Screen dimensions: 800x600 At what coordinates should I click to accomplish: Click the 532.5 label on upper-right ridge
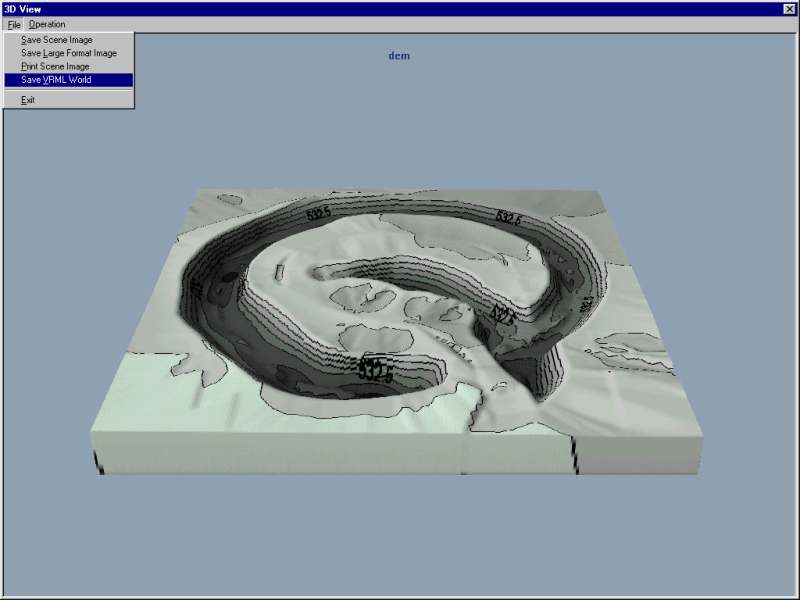coord(508,217)
